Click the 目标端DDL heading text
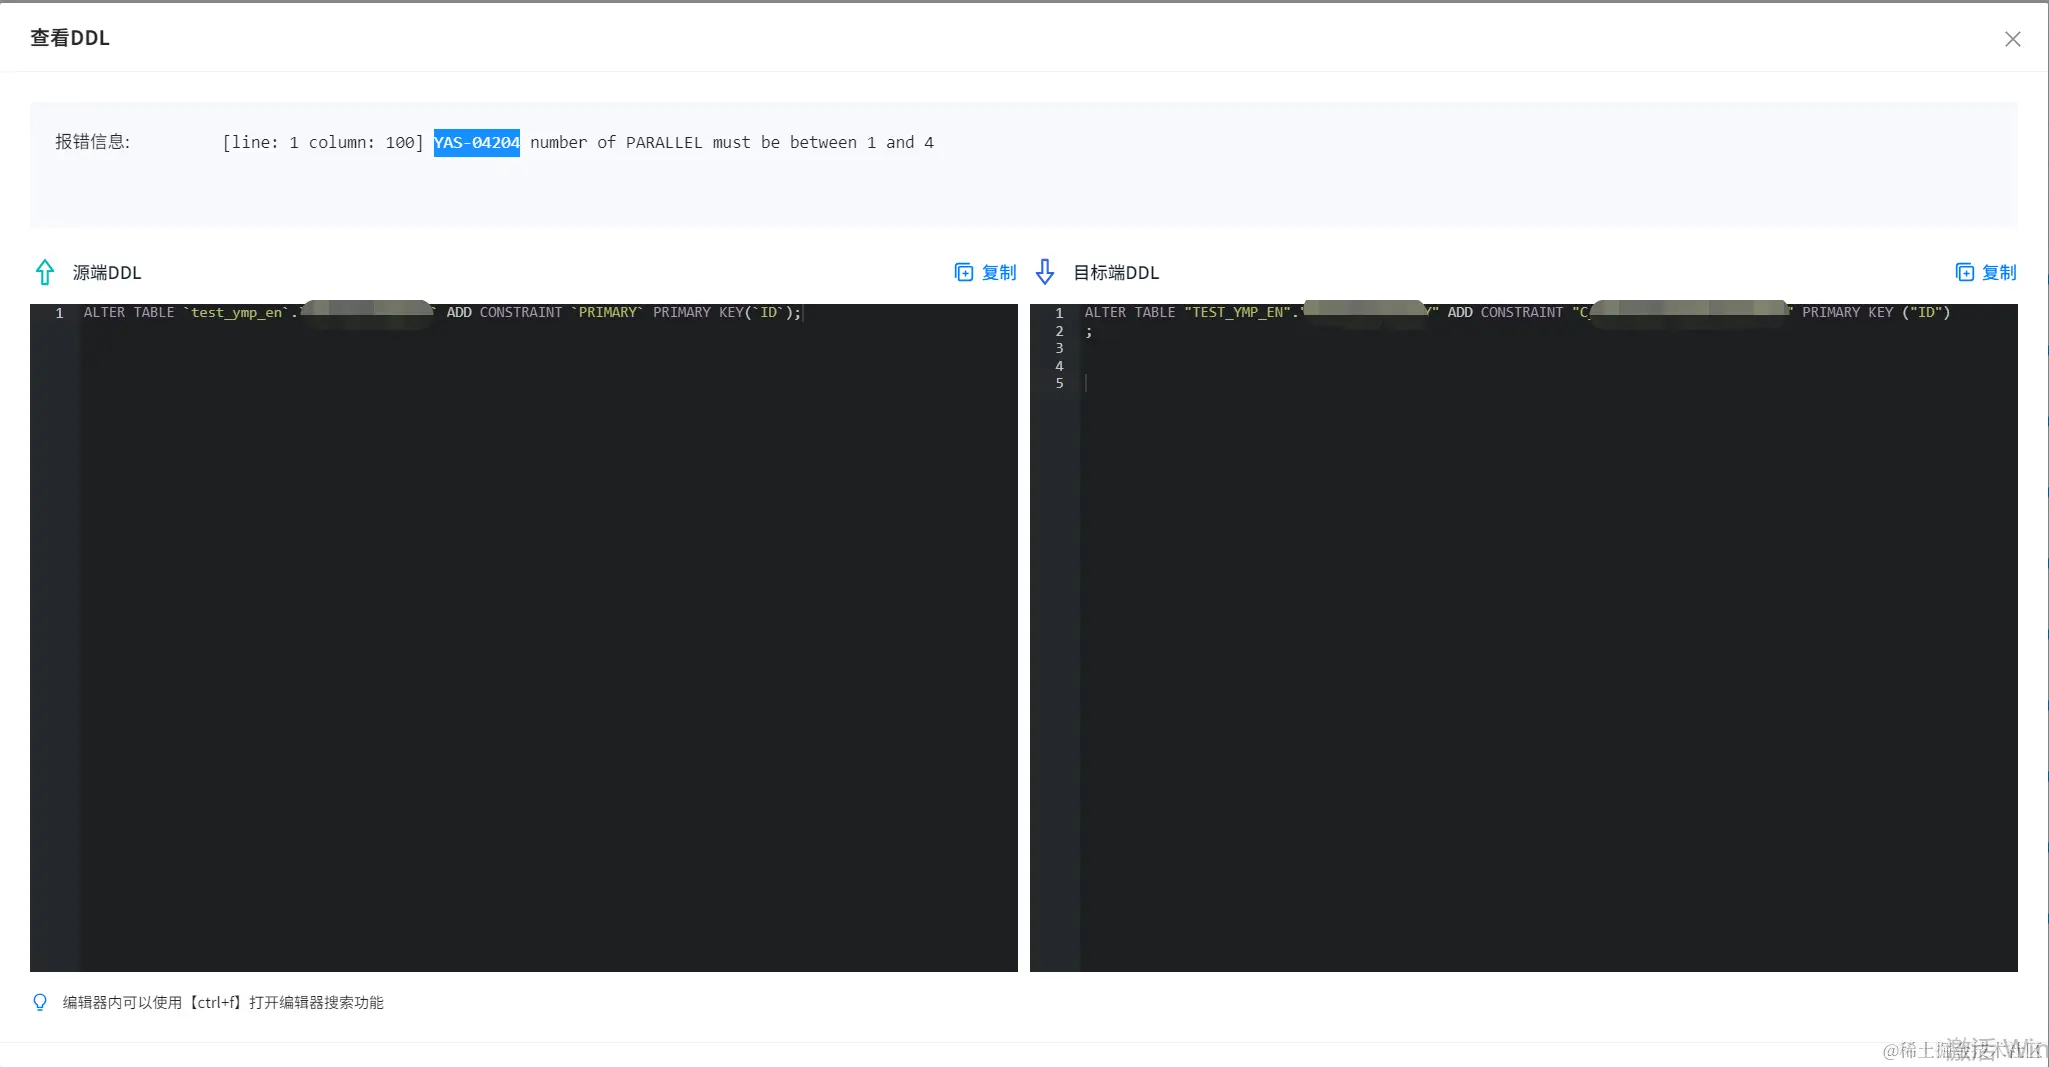2049x1067 pixels. 1116,272
